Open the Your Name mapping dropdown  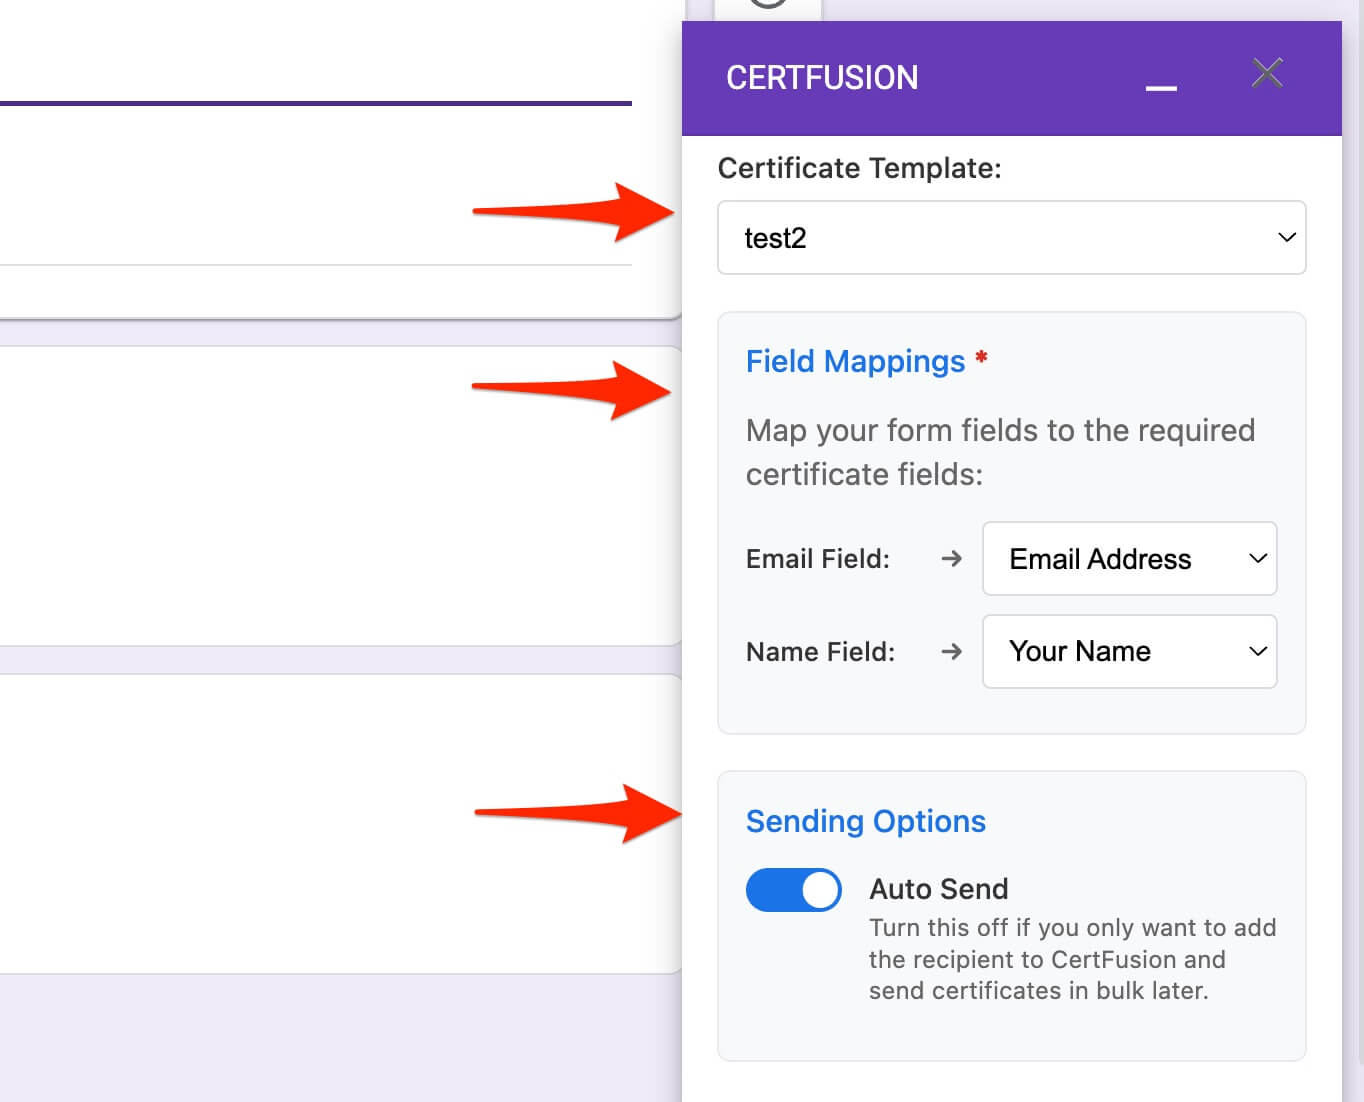tap(1129, 652)
